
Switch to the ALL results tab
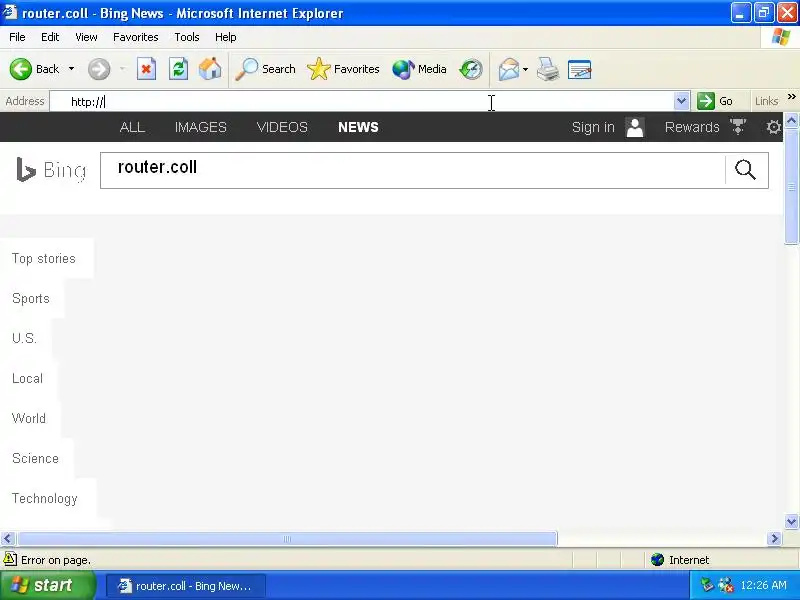132,127
